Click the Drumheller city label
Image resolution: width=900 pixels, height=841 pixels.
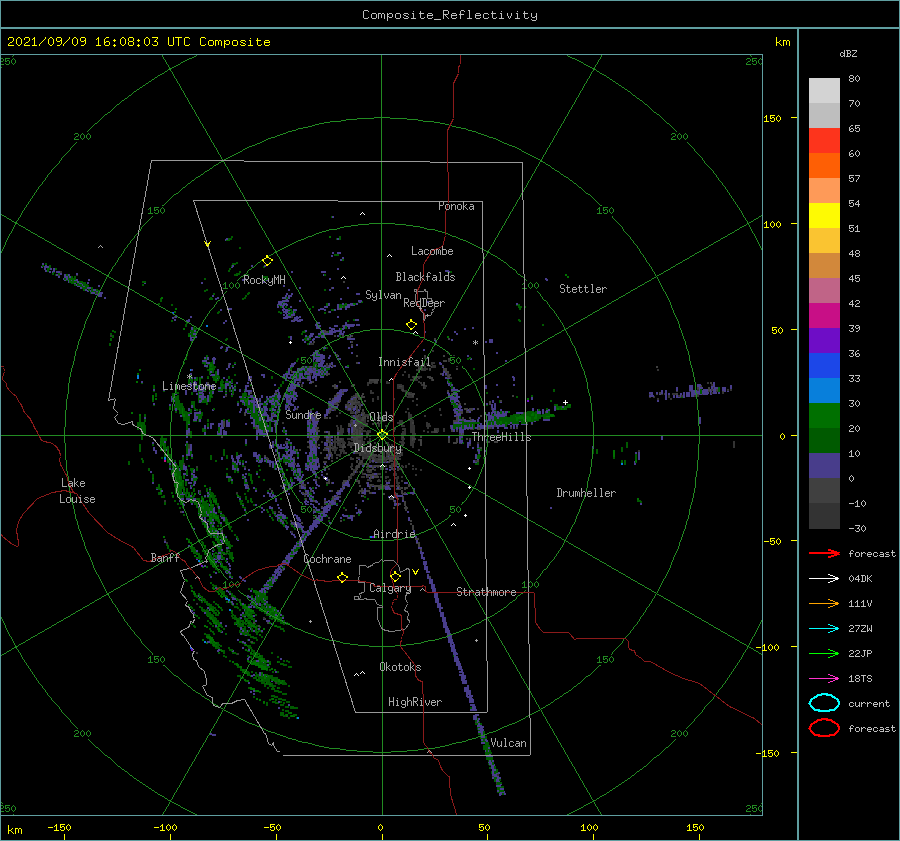[x=586, y=493]
